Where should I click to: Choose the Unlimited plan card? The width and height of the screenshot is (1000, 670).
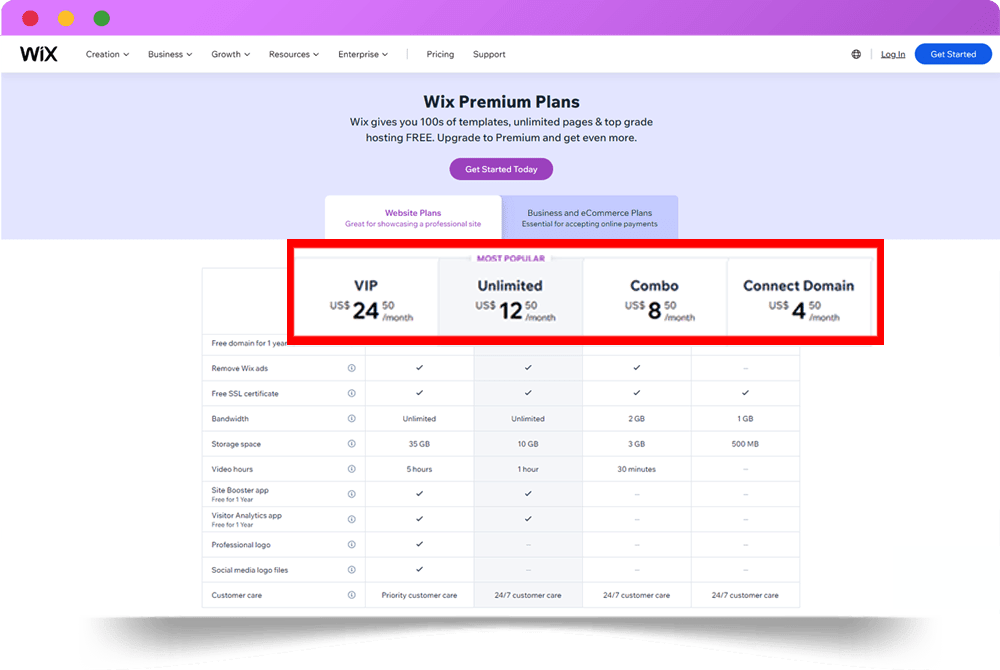click(x=510, y=297)
